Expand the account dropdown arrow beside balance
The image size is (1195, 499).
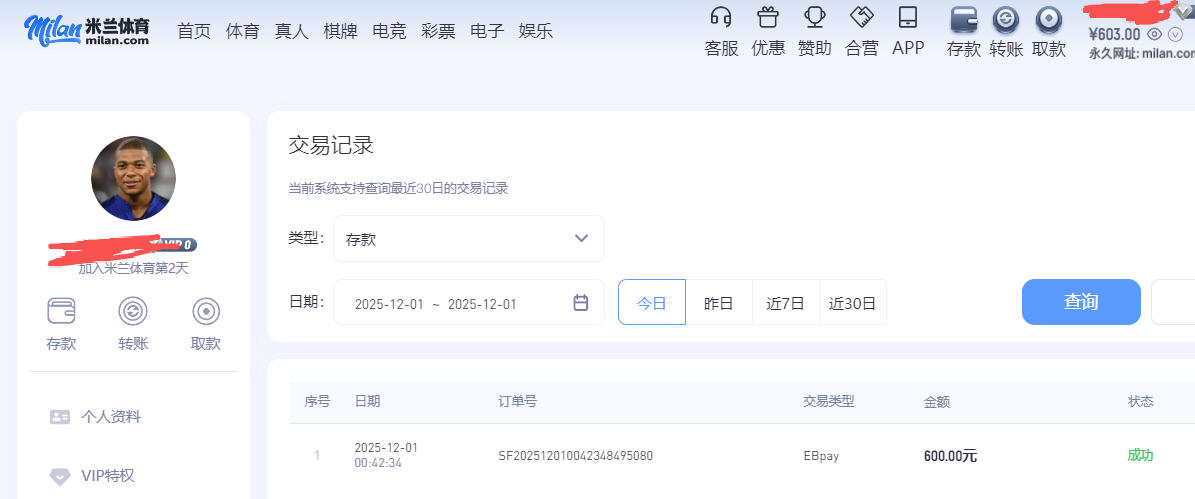pyautogui.click(x=1175, y=34)
